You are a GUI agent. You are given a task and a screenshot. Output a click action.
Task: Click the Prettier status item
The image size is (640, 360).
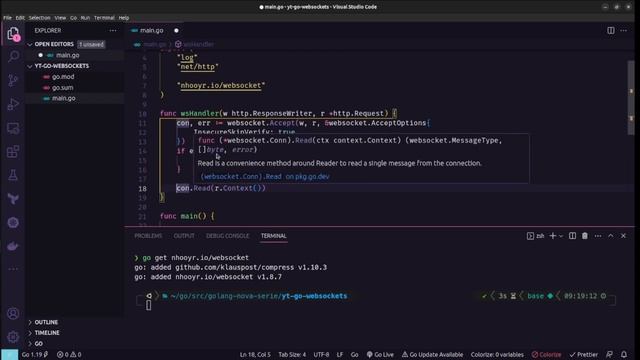[x=584, y=355]
